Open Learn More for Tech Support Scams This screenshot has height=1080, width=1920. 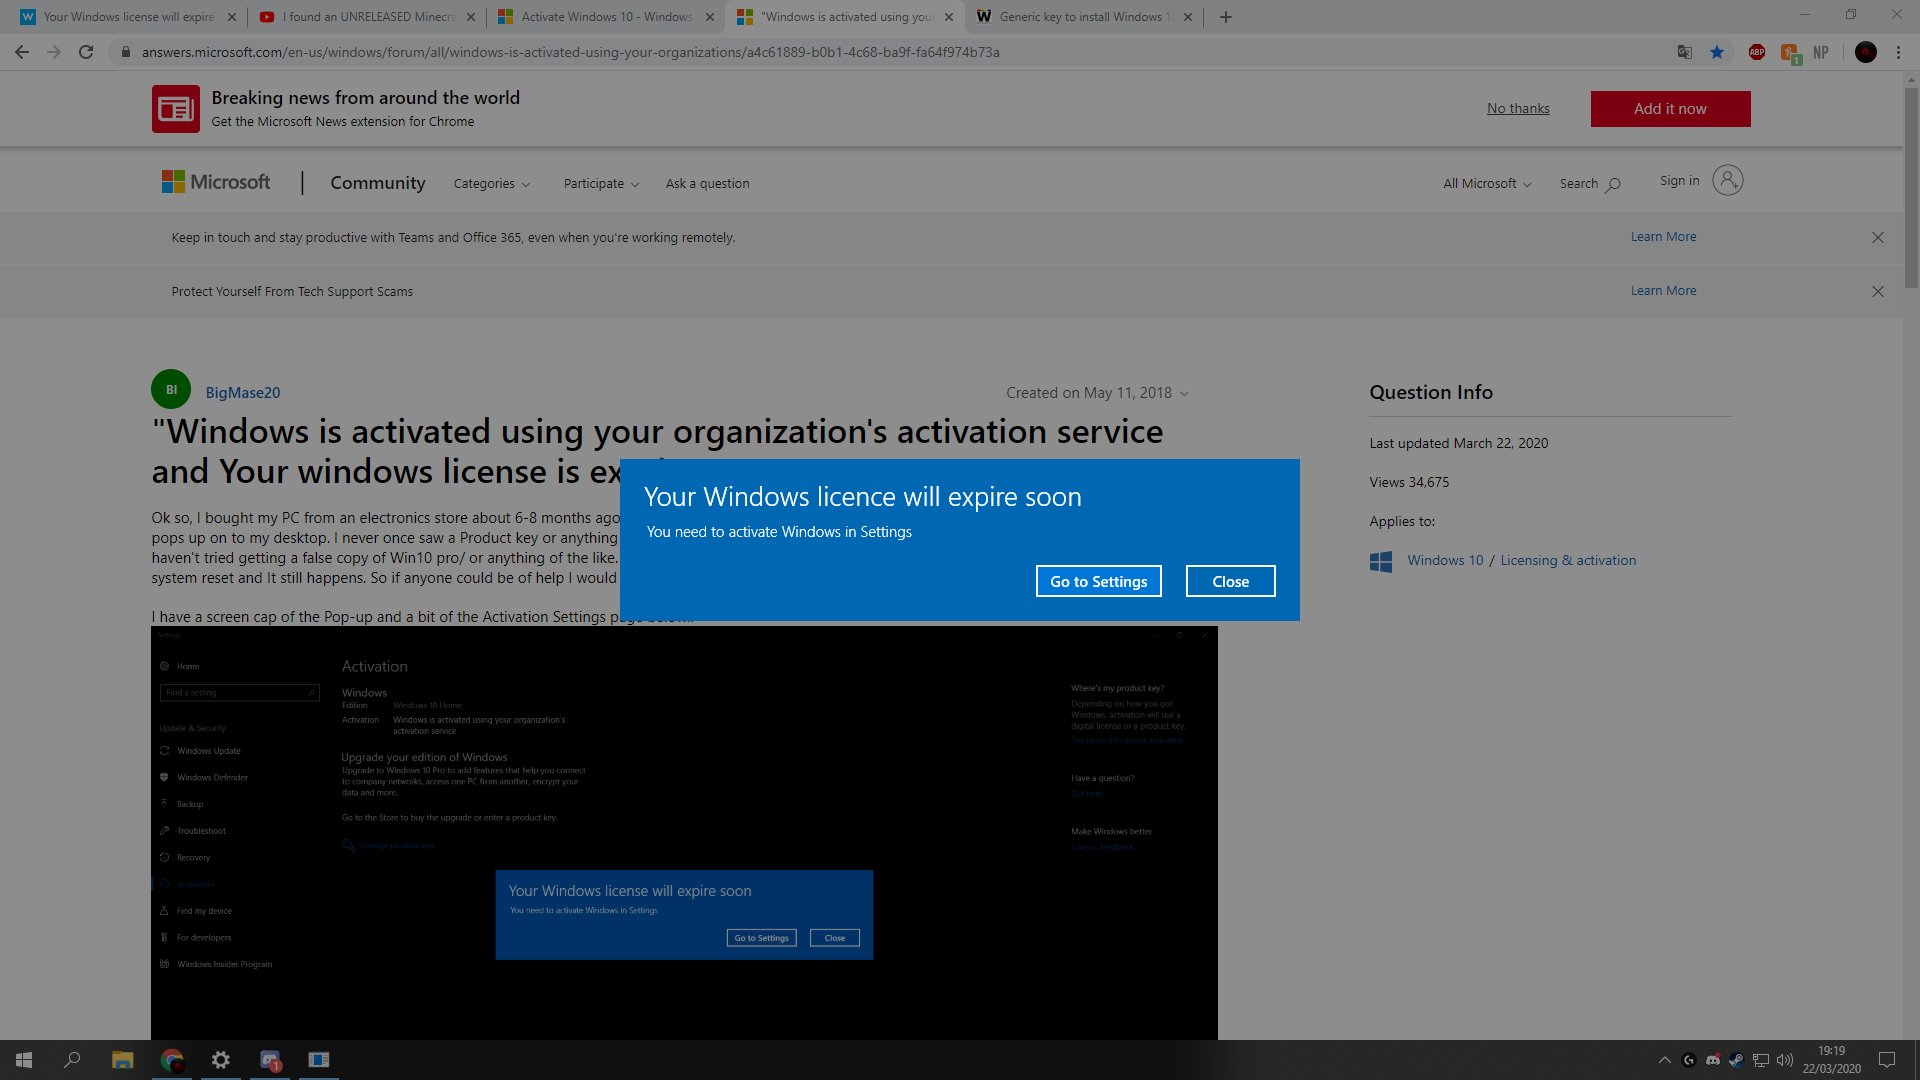tap(1663, 291)
